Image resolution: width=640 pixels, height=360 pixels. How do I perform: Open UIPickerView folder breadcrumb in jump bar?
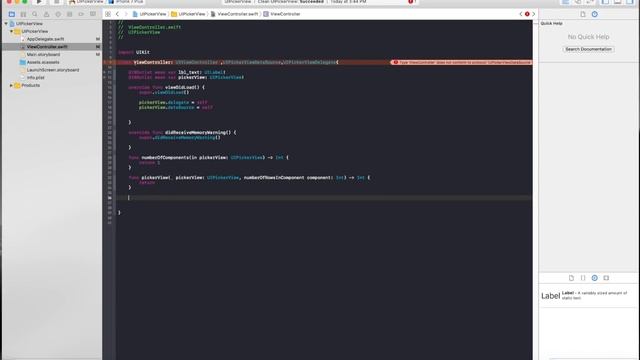(188, 14)
